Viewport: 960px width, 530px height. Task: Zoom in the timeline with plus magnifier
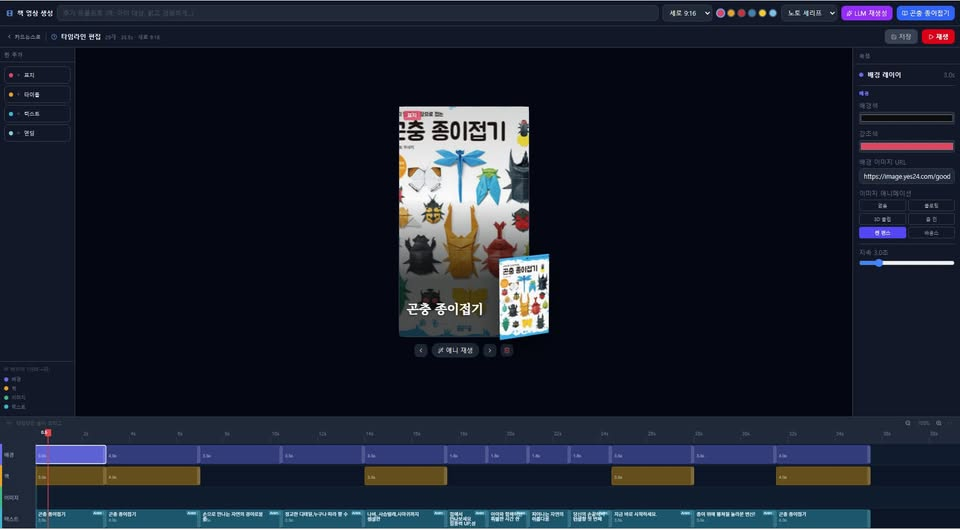coord(939,423)
